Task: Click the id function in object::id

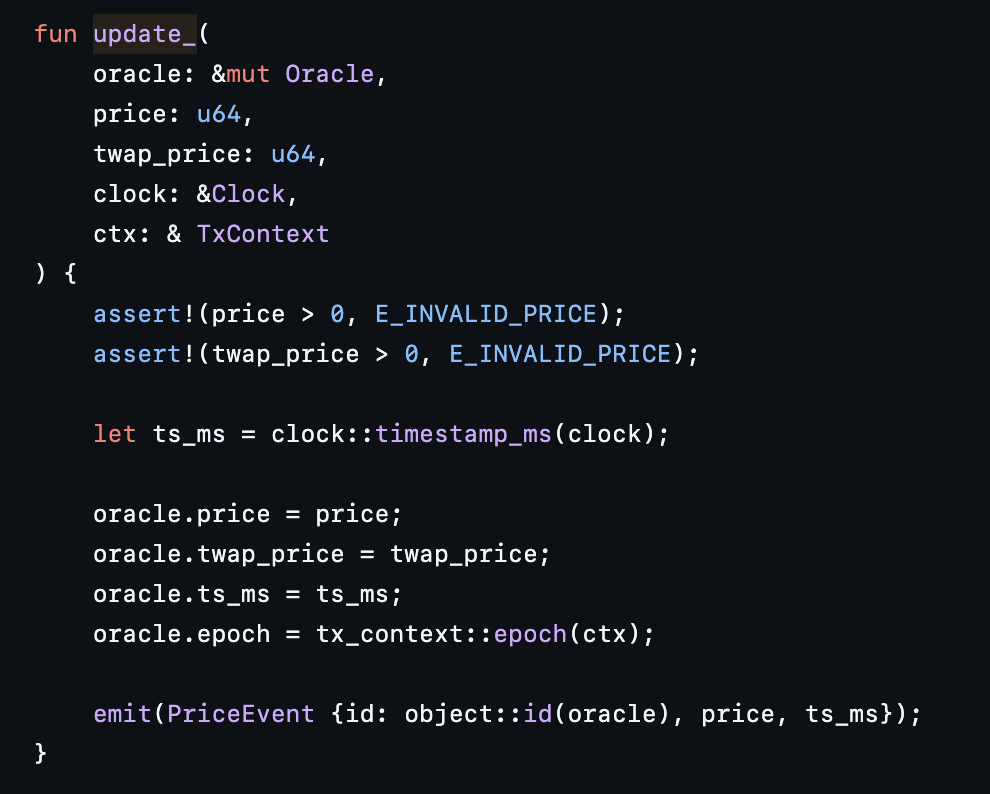Action: 538,714
